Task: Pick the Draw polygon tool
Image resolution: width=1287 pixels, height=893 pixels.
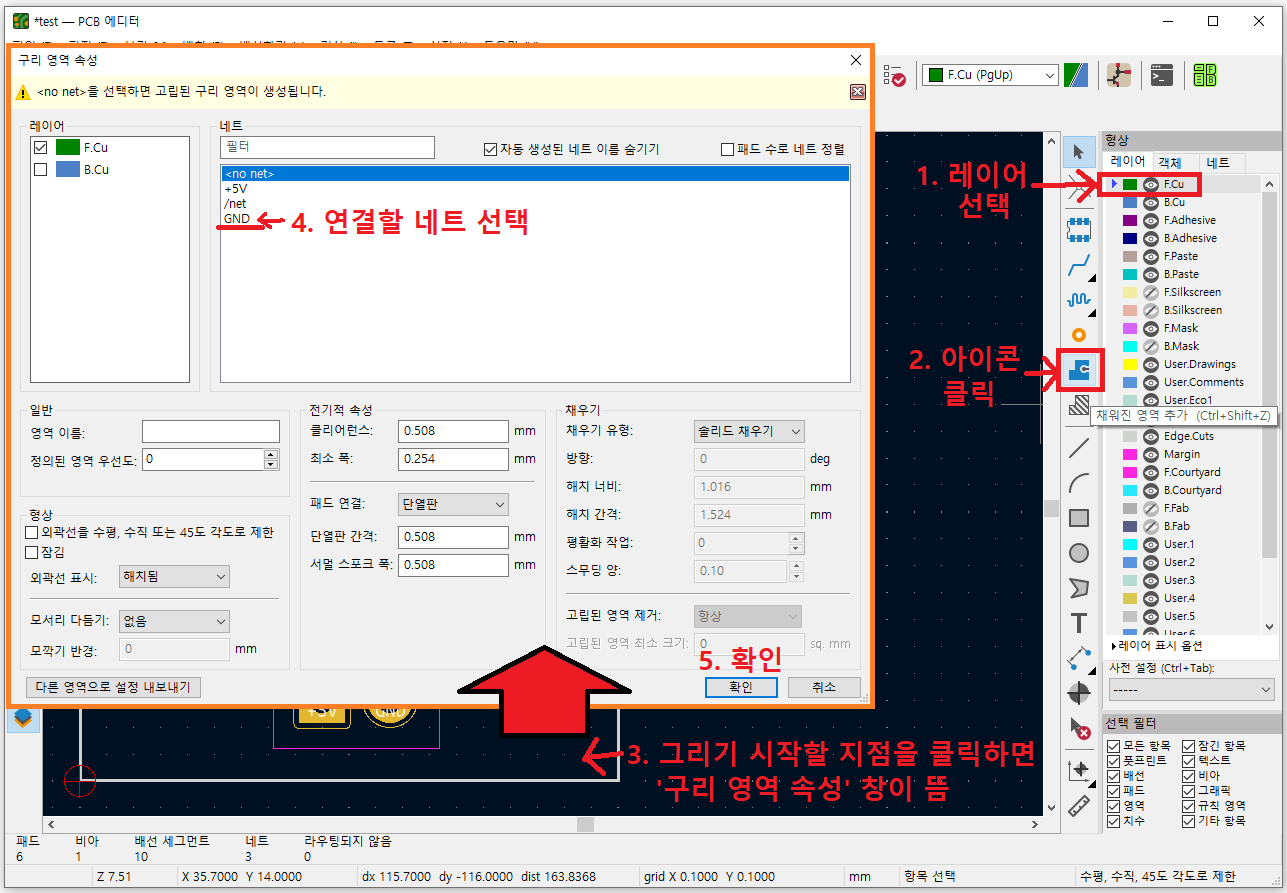Action: point(1078,588)
